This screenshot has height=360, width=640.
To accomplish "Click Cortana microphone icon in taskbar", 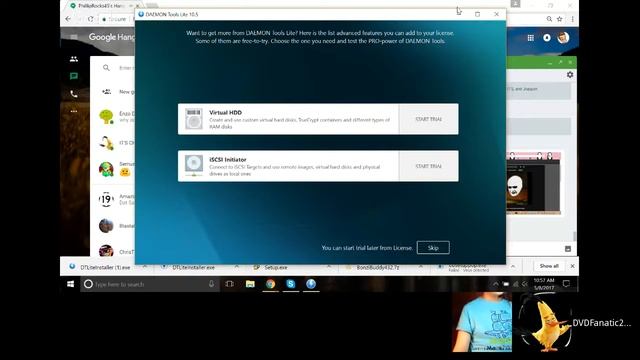I will coord(211,284).
